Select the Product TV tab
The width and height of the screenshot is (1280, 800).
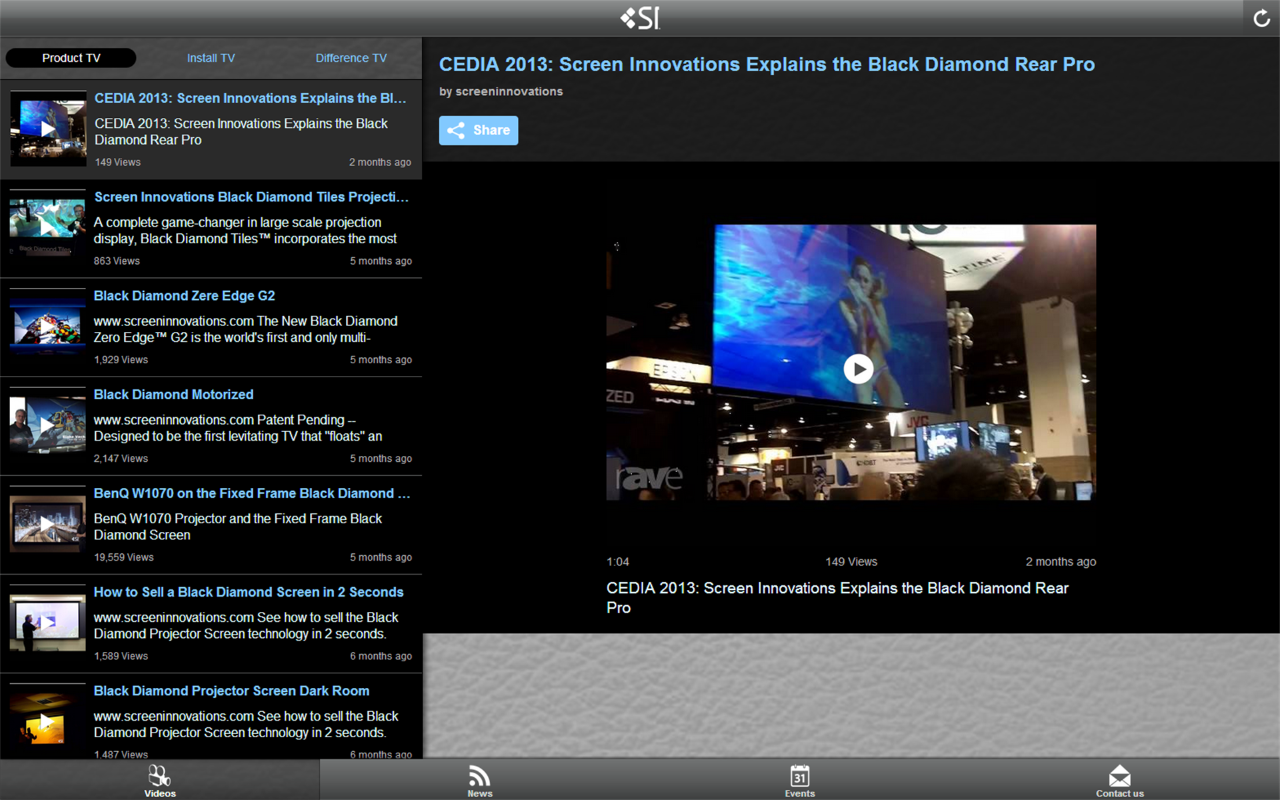(x=71, y=58)
